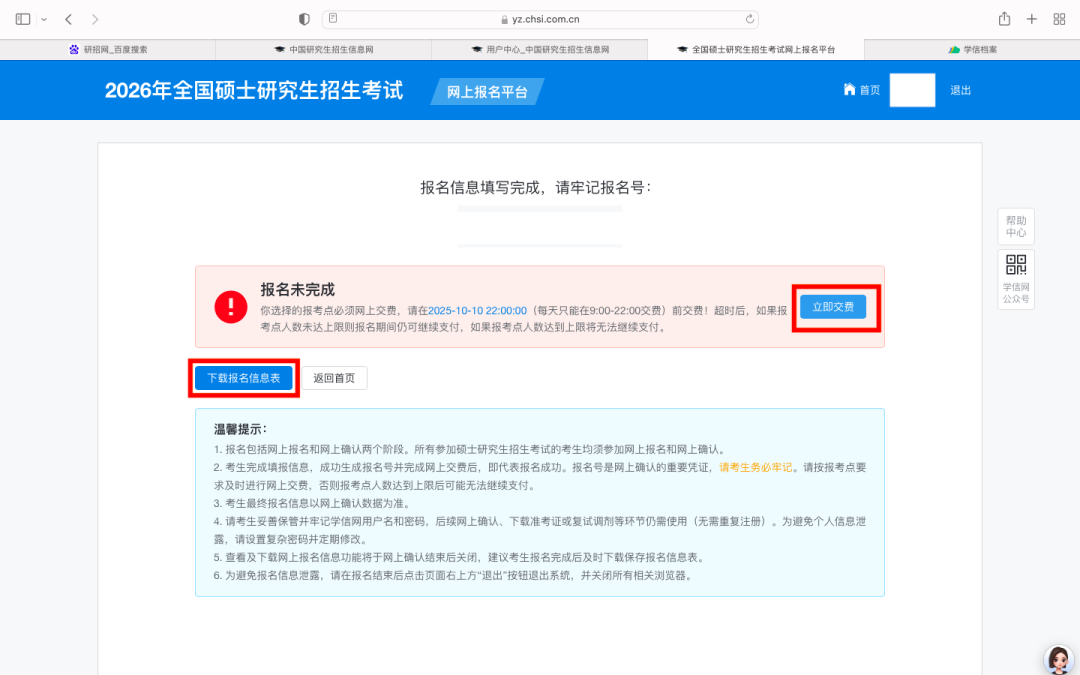1080x675 pixels.
Task: Click the 退出 logout link
Action: point(960,90)
